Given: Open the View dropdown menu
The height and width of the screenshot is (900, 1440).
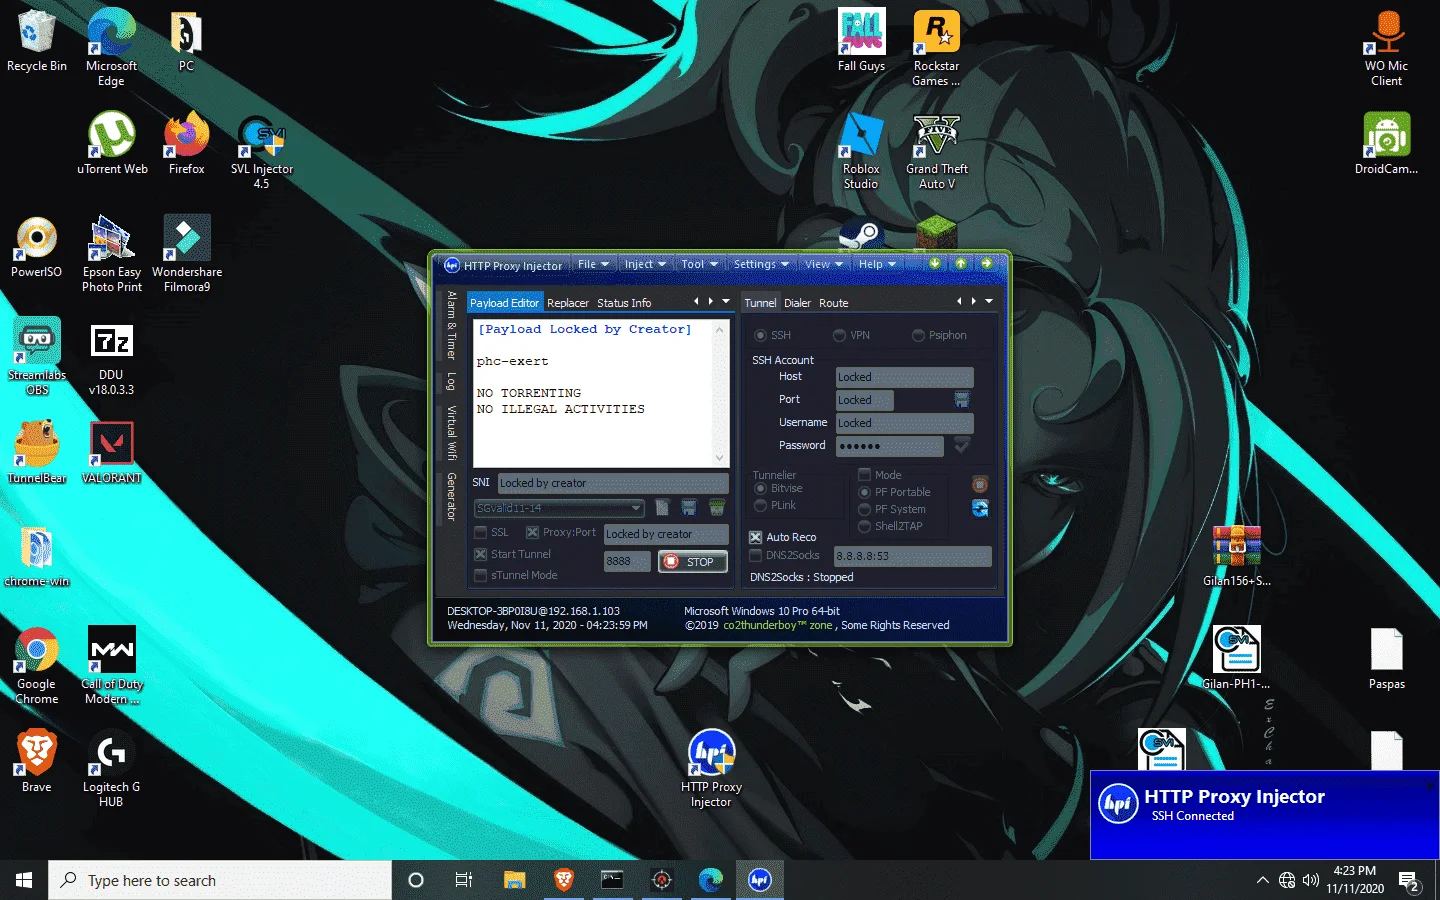Looking at the screenshot, I should (x=824, y=264).
